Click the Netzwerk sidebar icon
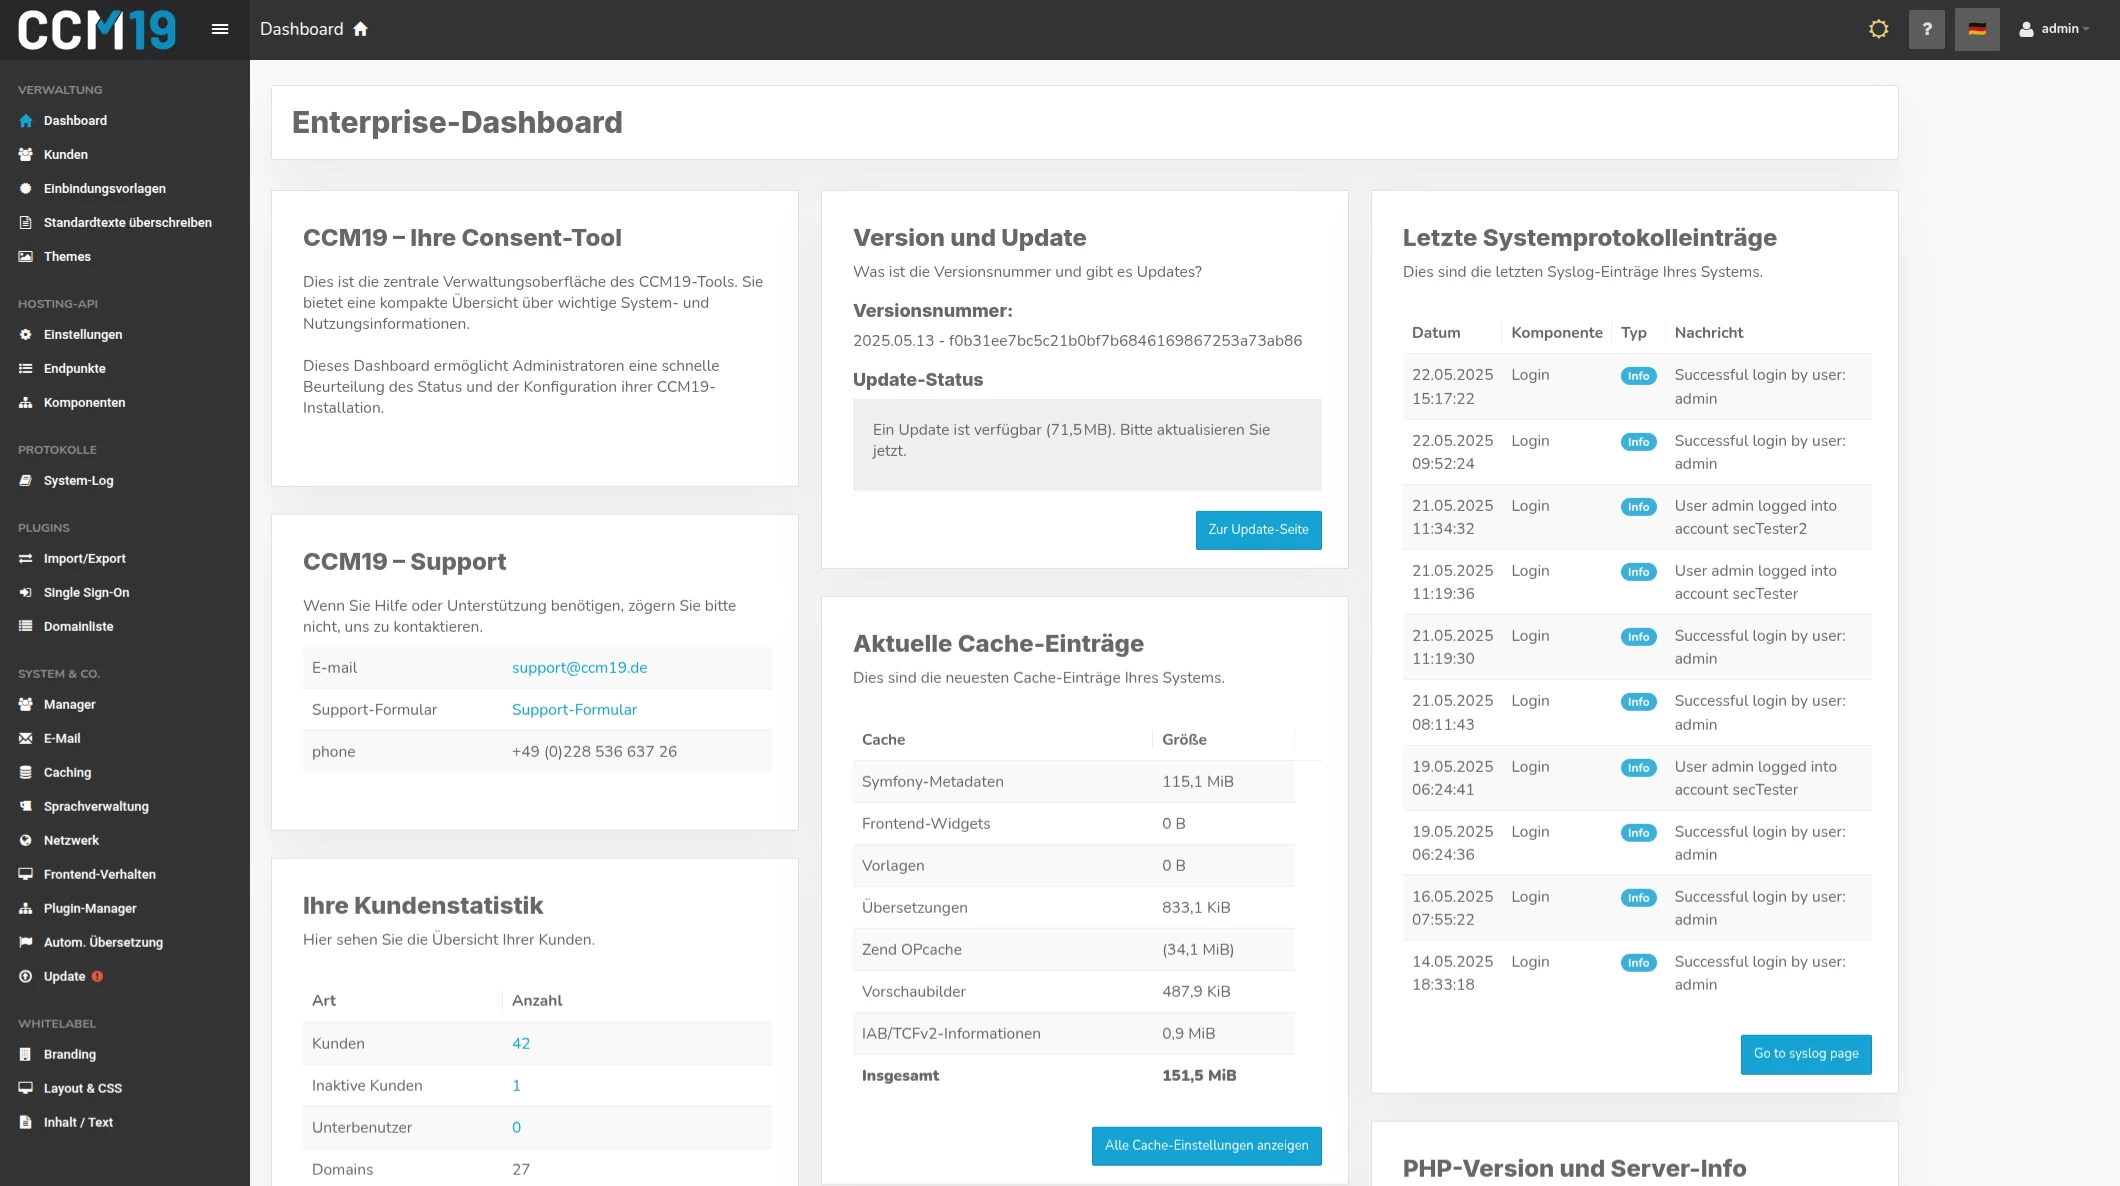This screenshot has width=2120, height=1186. click(x=25, y=840)
